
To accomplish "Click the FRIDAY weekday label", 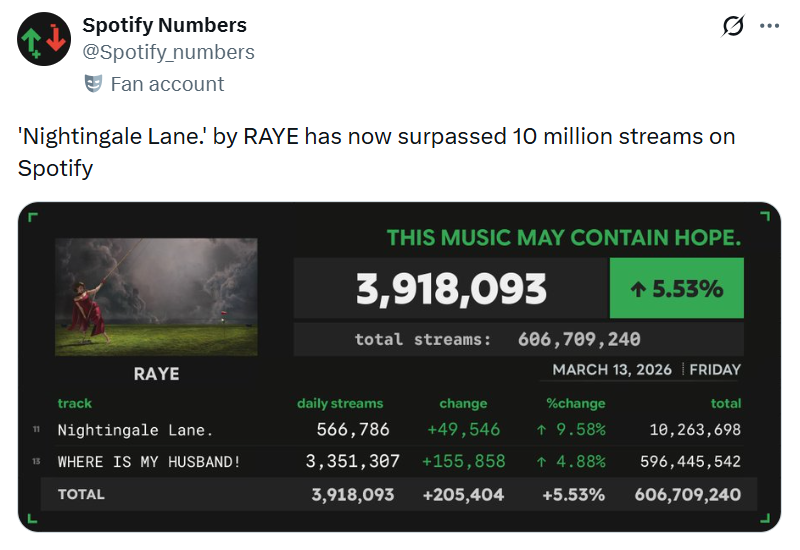I will pyautogui.click(x=715, y=369).
